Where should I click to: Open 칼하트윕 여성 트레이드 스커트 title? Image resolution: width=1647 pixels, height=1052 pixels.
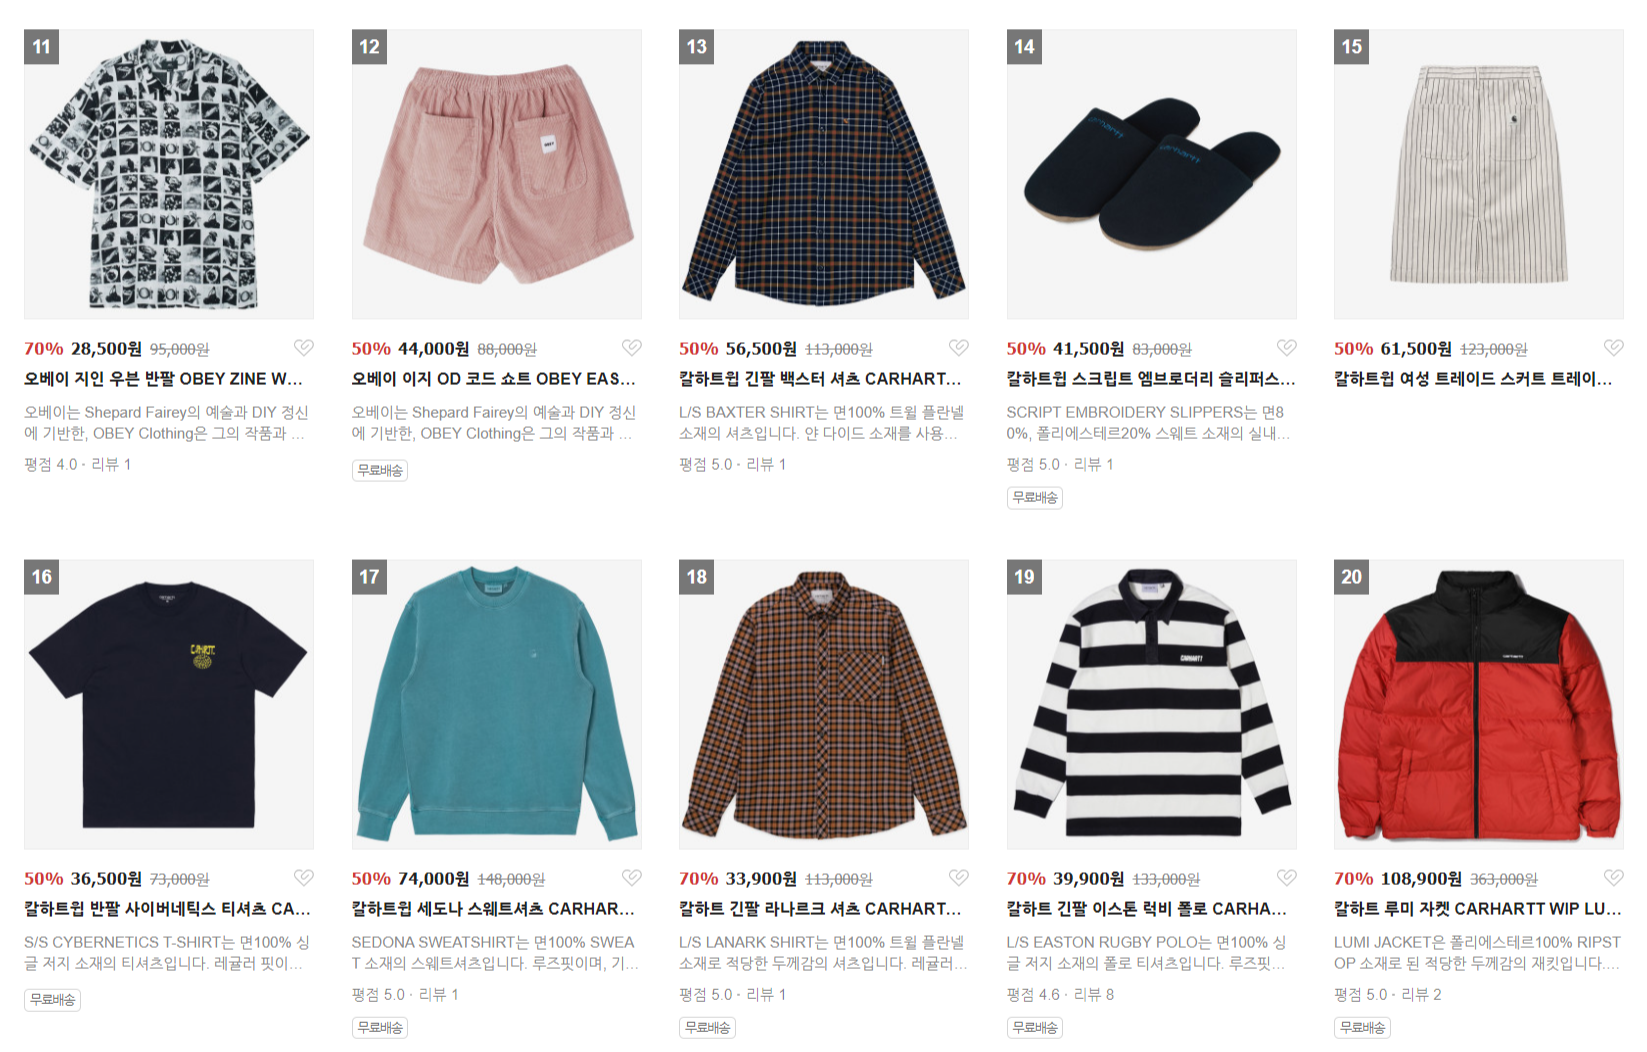coord(1473,379)
